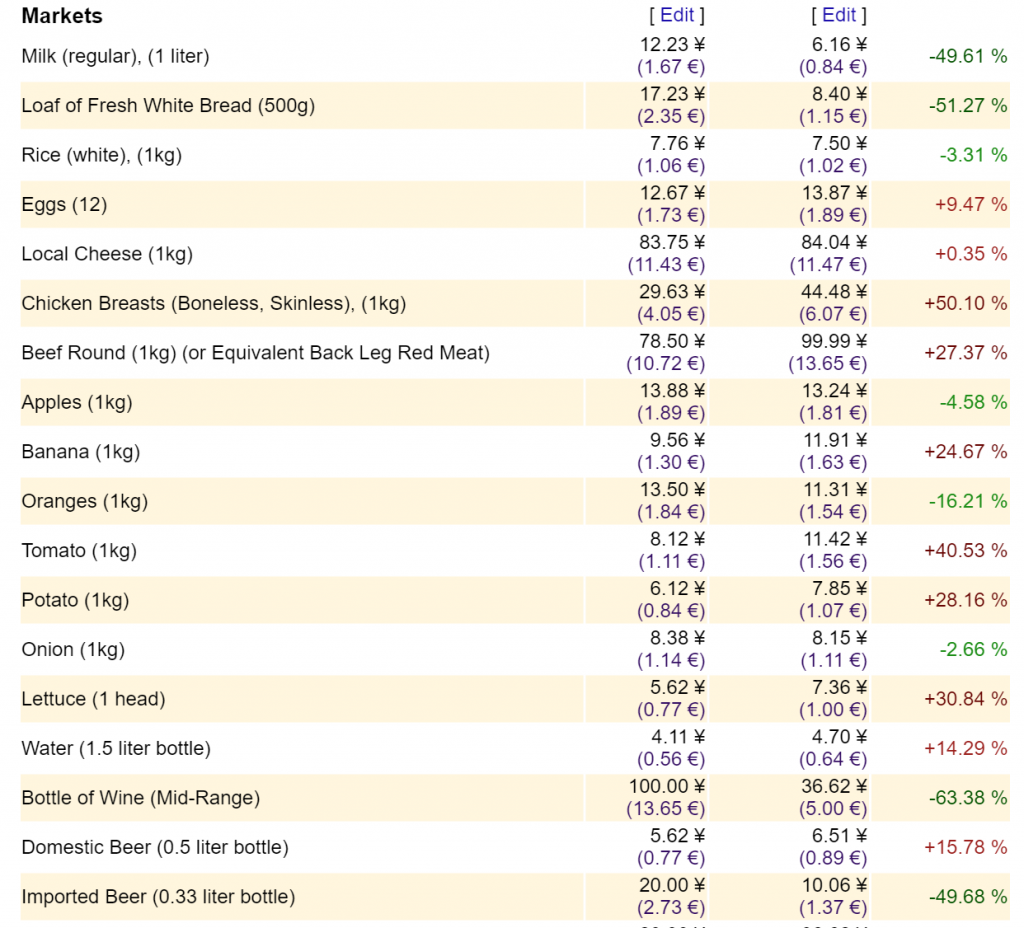
Task: Click the 99.99 ¥ beef price
Action: [x=834, y=341]
